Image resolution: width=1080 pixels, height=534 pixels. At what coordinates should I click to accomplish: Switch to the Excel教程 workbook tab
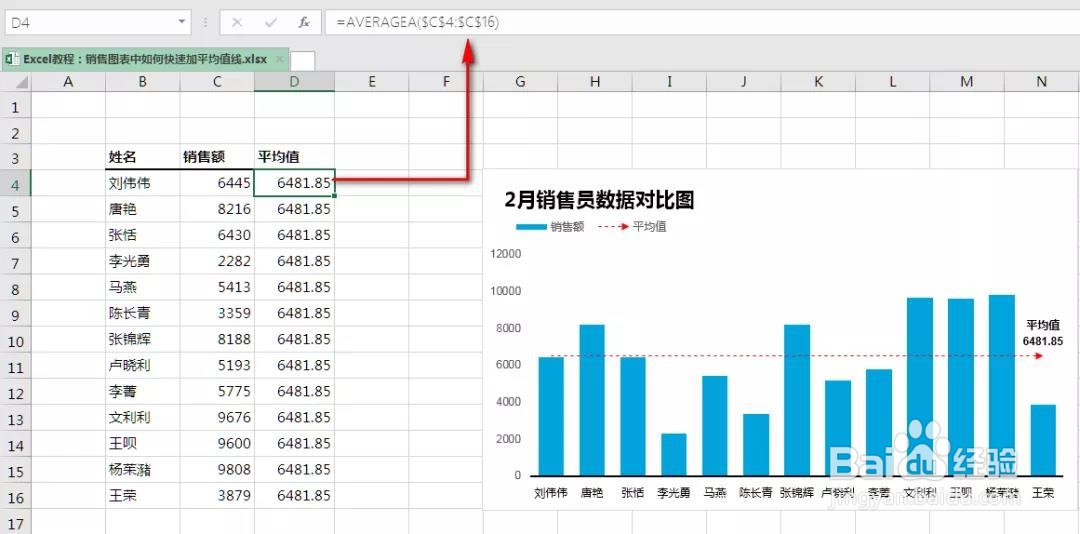[145, 59]
